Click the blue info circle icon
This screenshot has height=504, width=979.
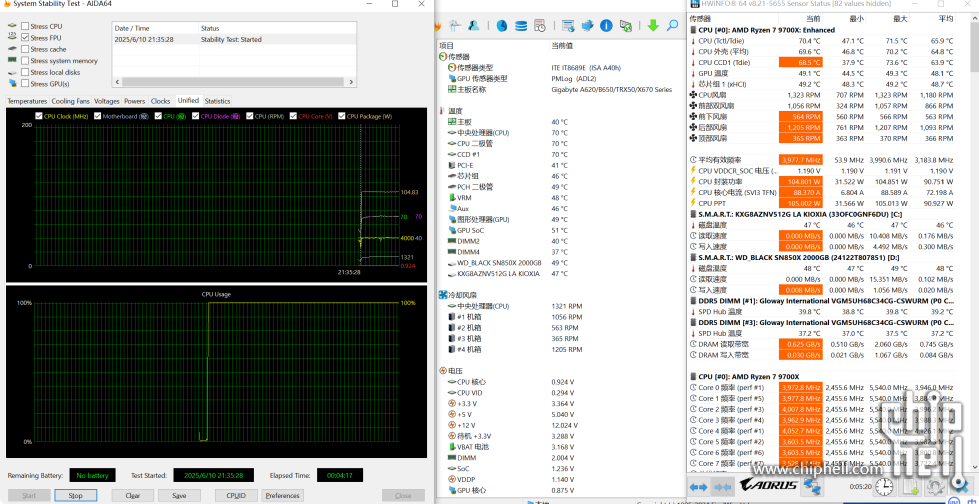606,26
